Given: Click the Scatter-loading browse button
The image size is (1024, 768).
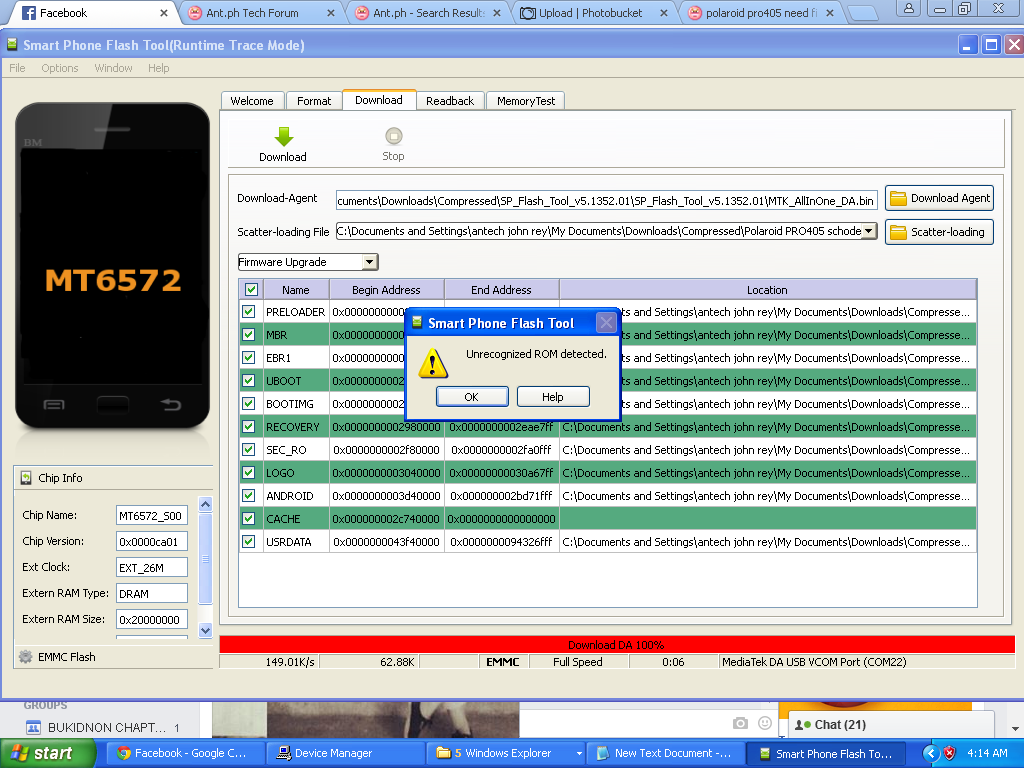Looking at the screenshot, I should 939,232.
